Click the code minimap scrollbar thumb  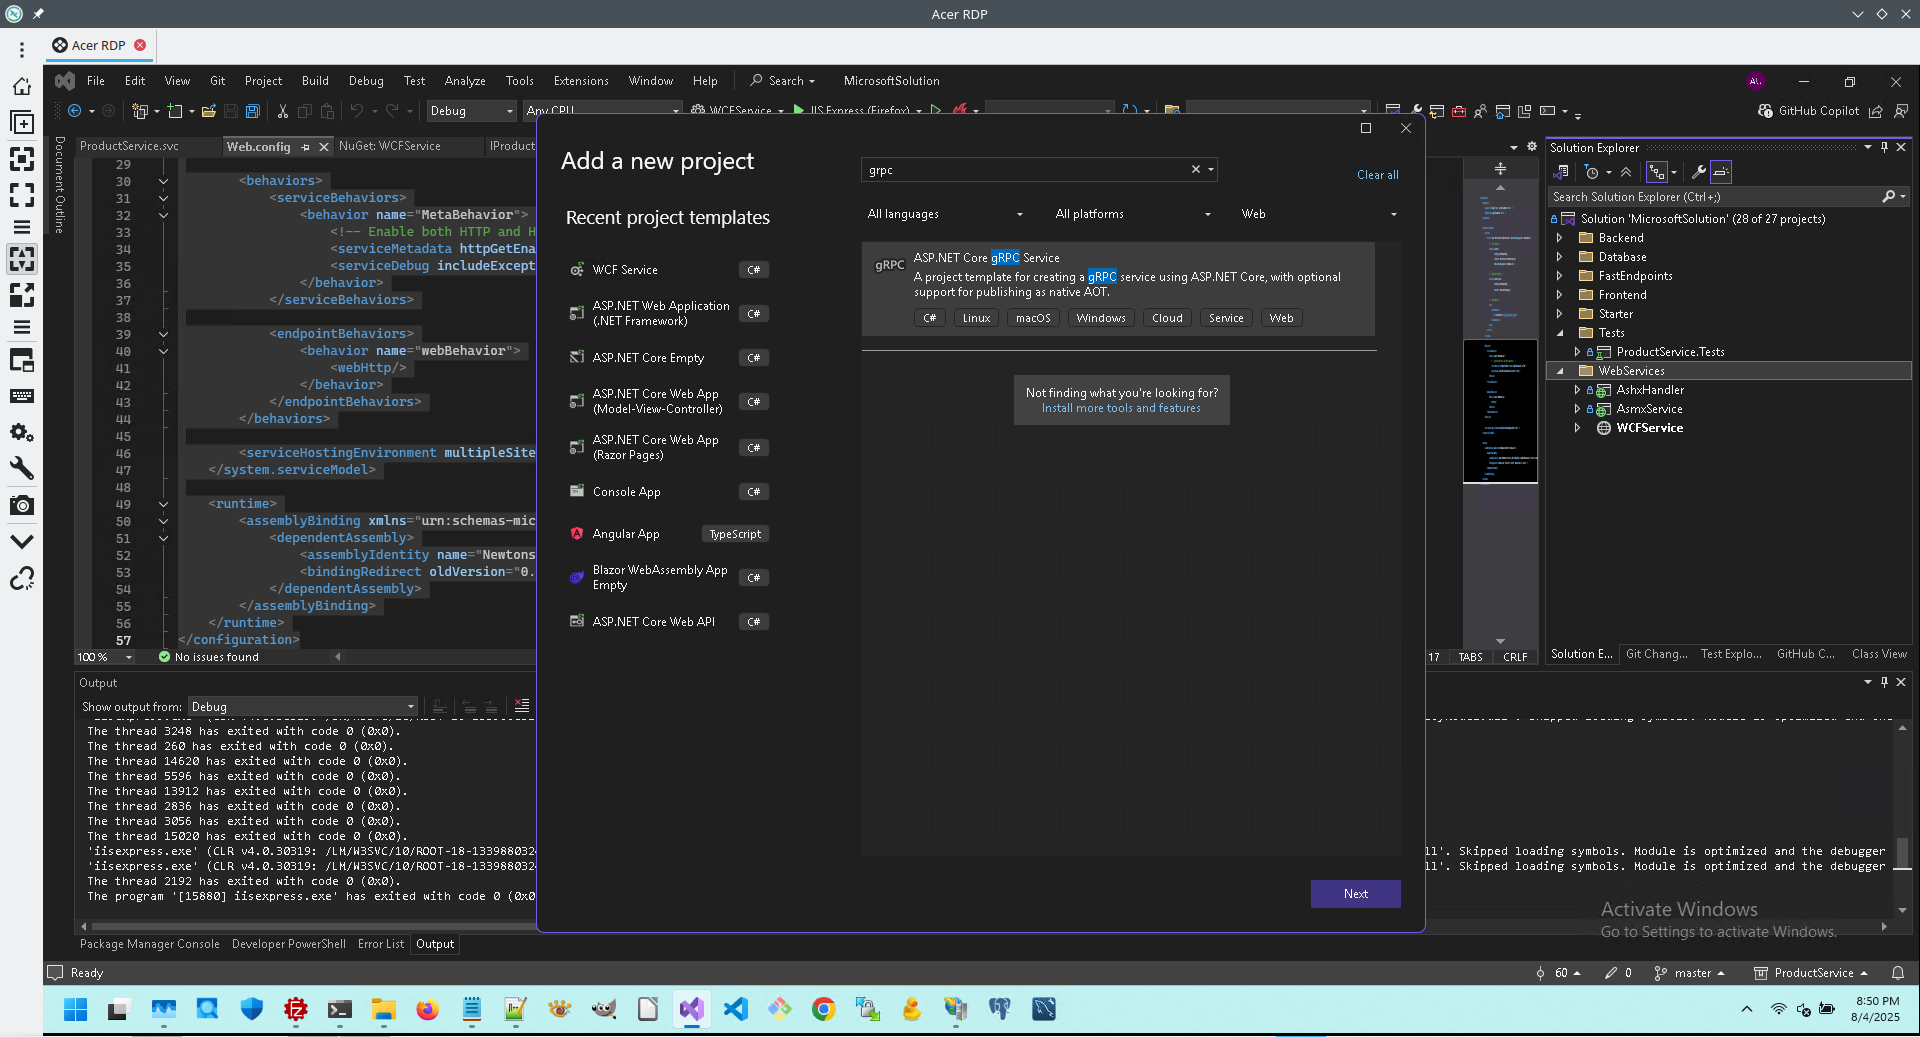[1500, 411]
